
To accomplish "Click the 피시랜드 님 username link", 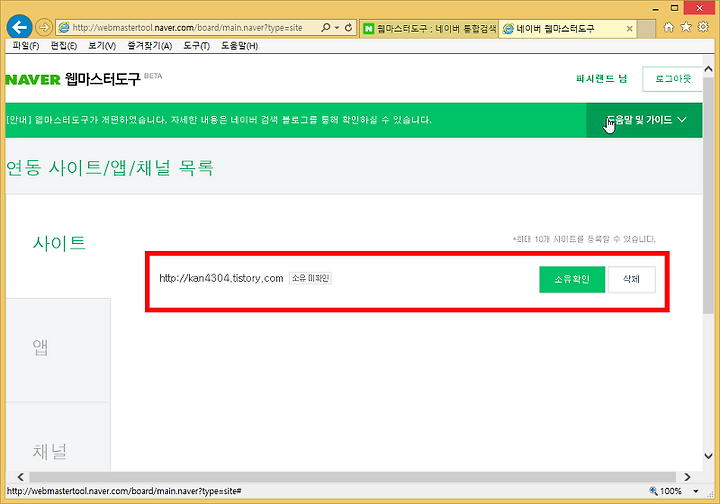I will 601,79.
